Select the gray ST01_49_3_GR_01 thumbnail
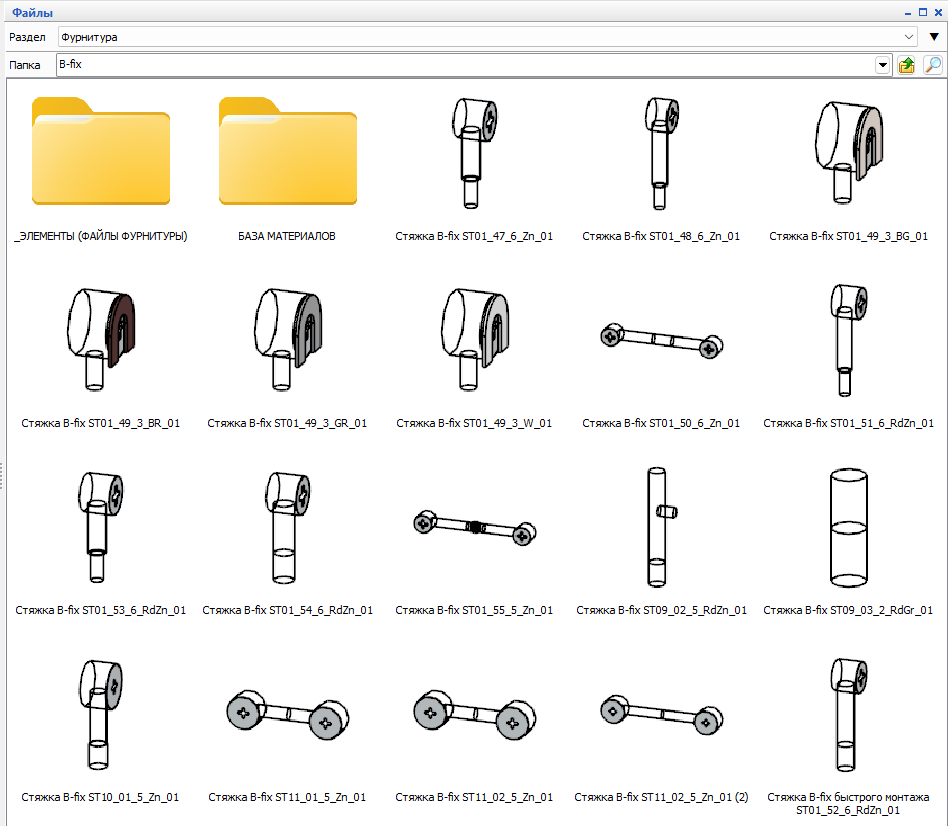 [288, 339]
